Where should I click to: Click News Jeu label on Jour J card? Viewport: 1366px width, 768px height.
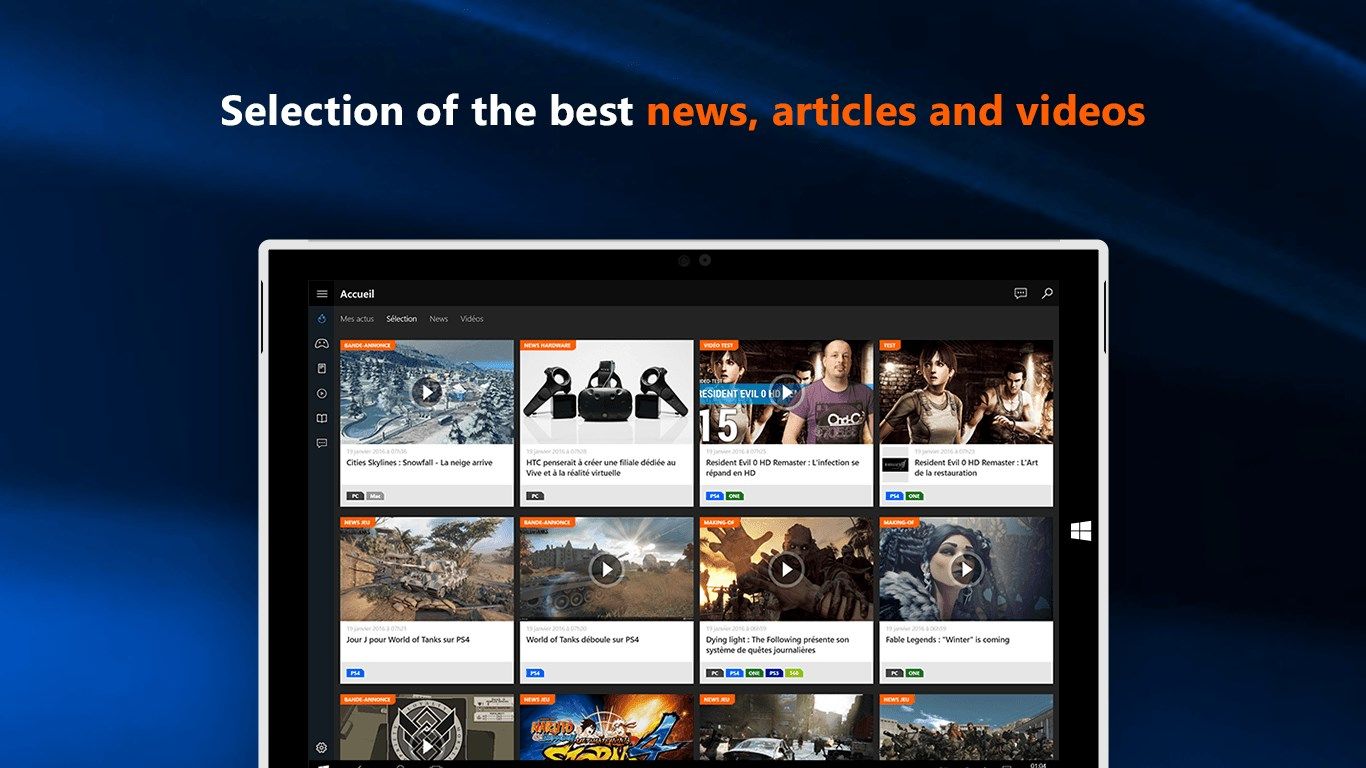pyautogui.click(x=356, y=522)
